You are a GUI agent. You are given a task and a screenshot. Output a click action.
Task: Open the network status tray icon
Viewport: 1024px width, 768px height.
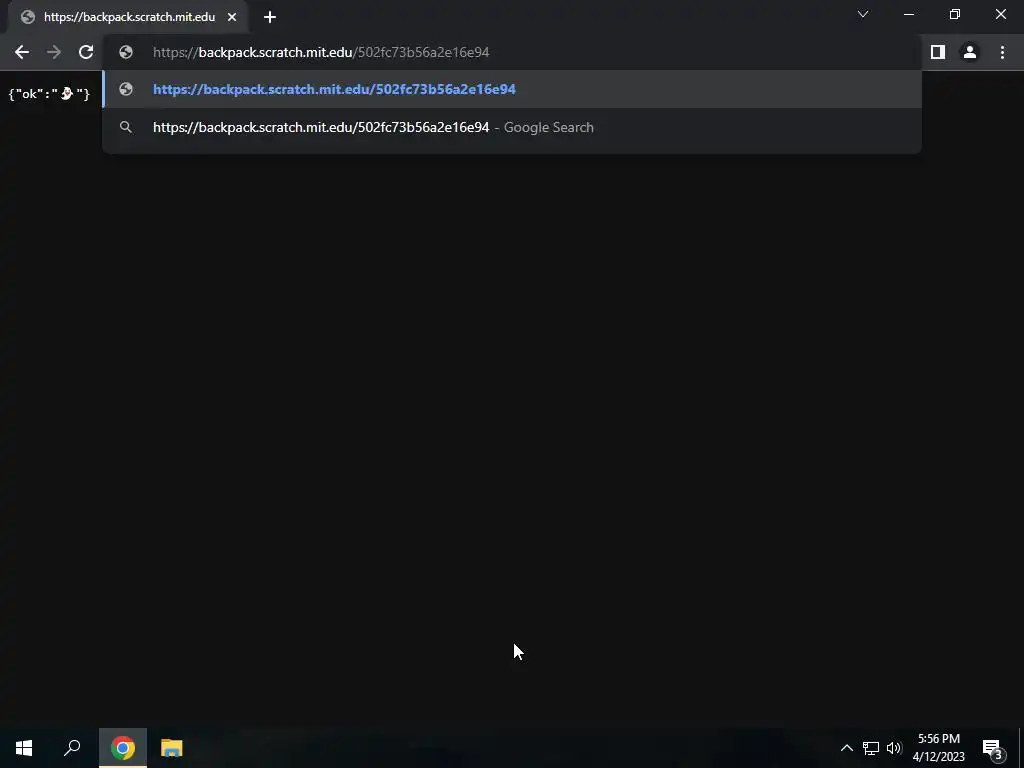point(871,748)
